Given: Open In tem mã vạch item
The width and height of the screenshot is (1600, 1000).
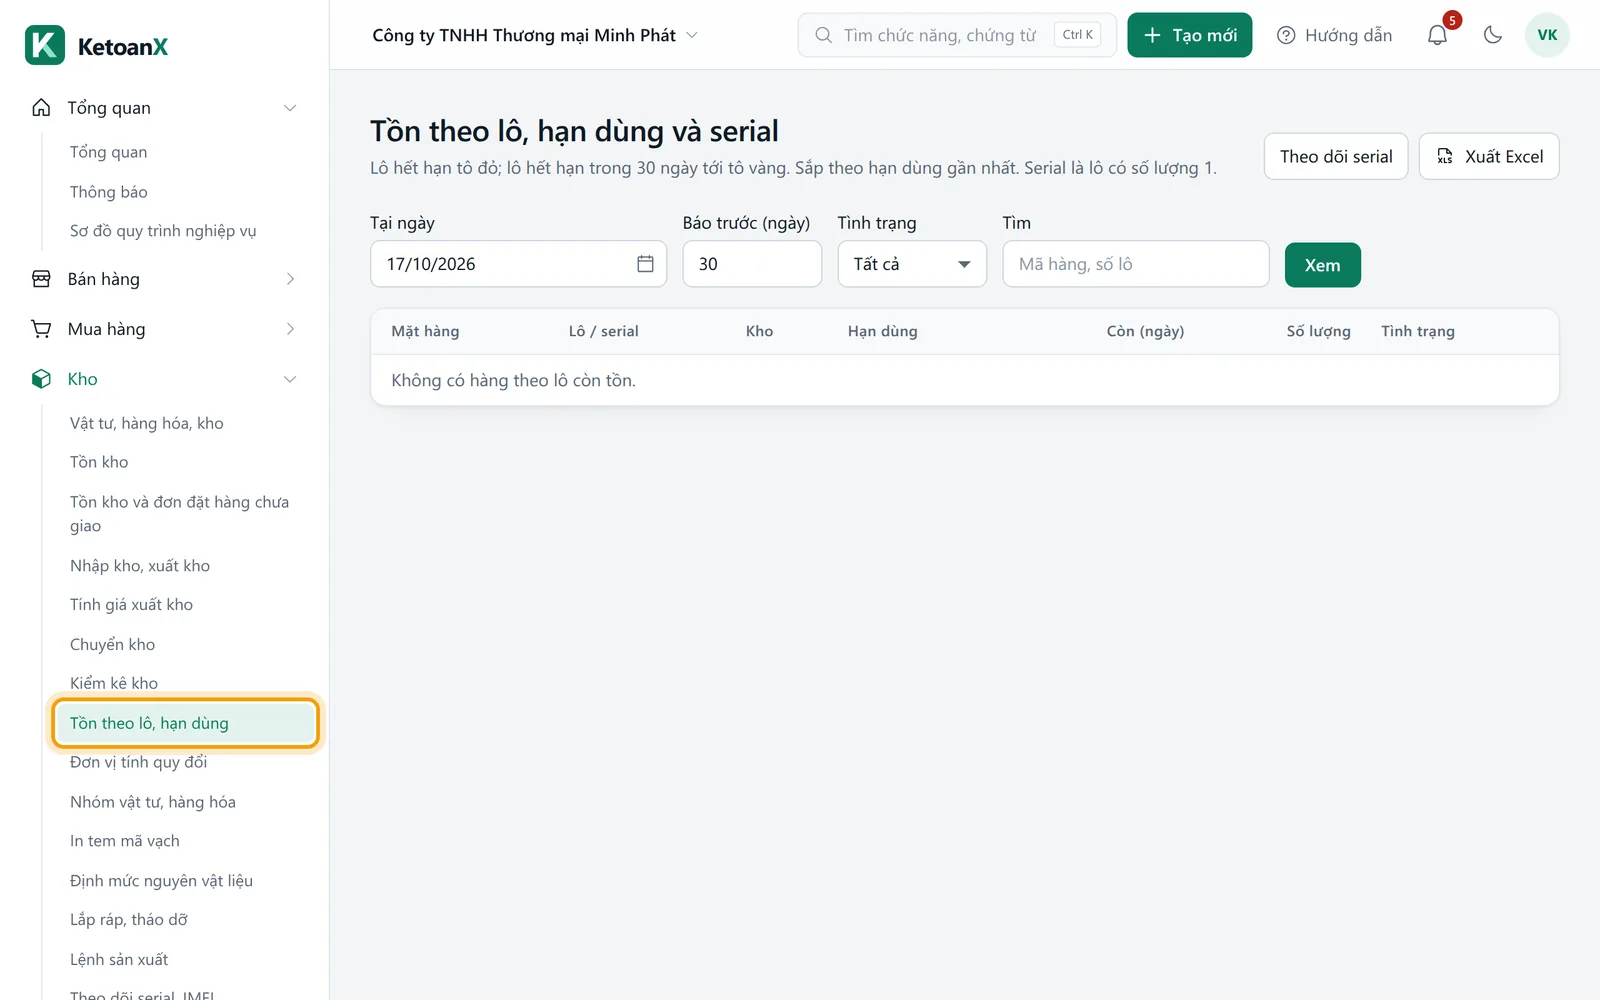Looking at the screenshot, I should (x=125, y=841).
